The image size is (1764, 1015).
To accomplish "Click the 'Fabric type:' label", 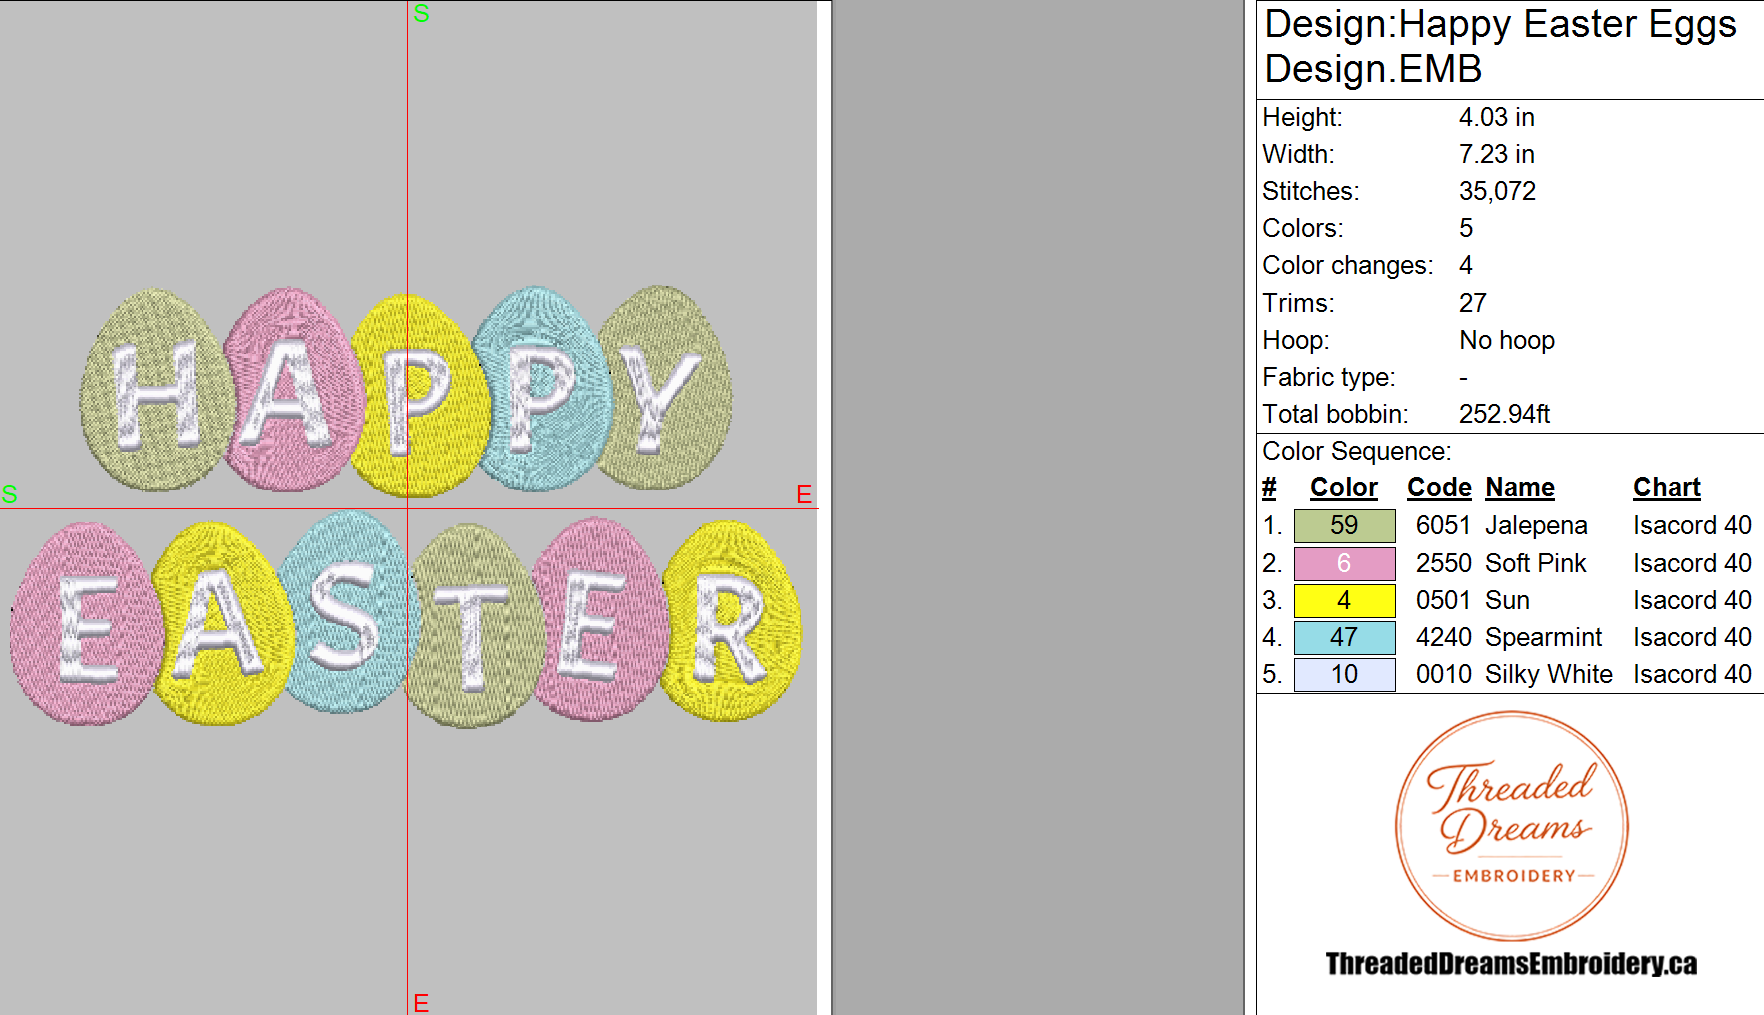I will pyautogui.click(x=1328, y=377).
